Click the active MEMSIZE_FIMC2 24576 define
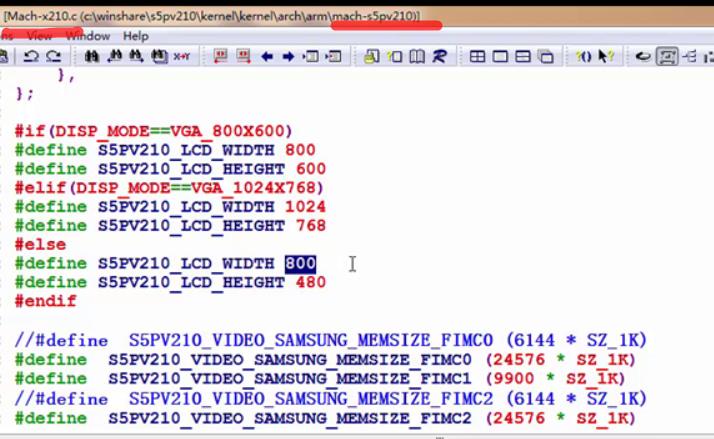Viewport: 714px width, 439px height. pos(326,418)
